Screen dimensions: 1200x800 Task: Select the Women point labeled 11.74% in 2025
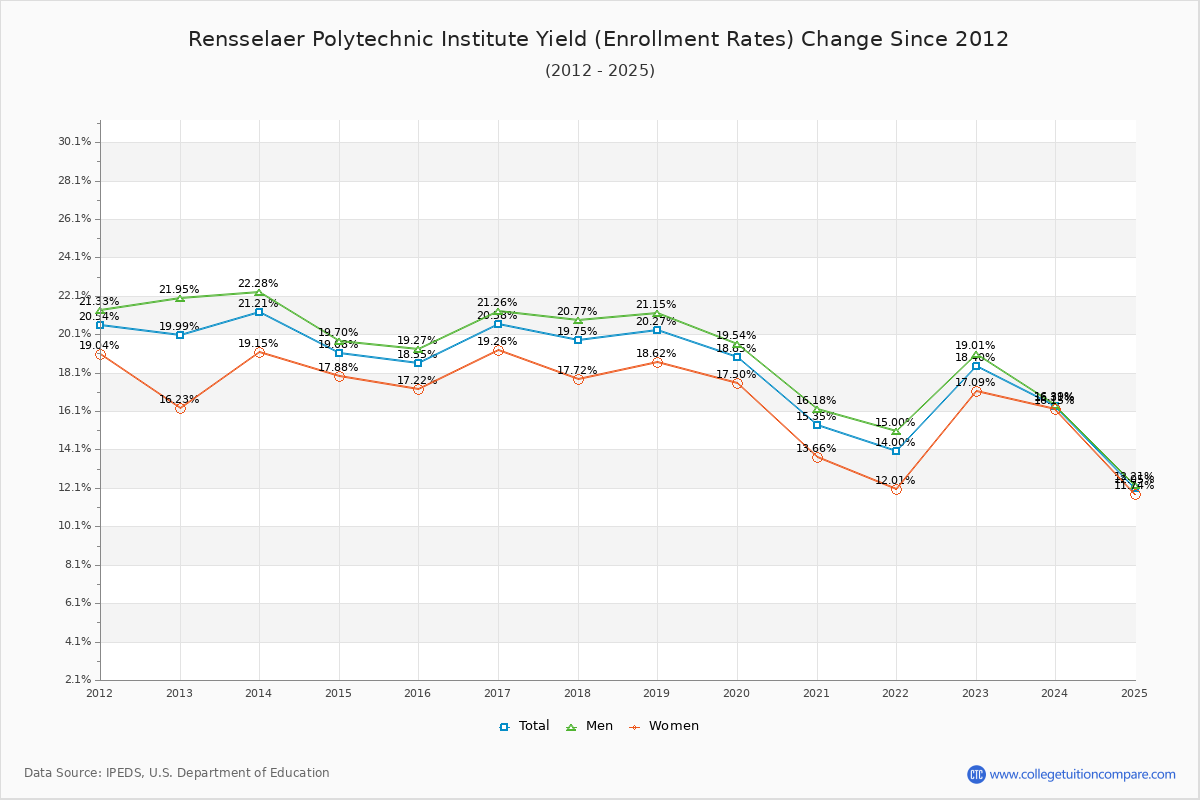(1134, 493)
